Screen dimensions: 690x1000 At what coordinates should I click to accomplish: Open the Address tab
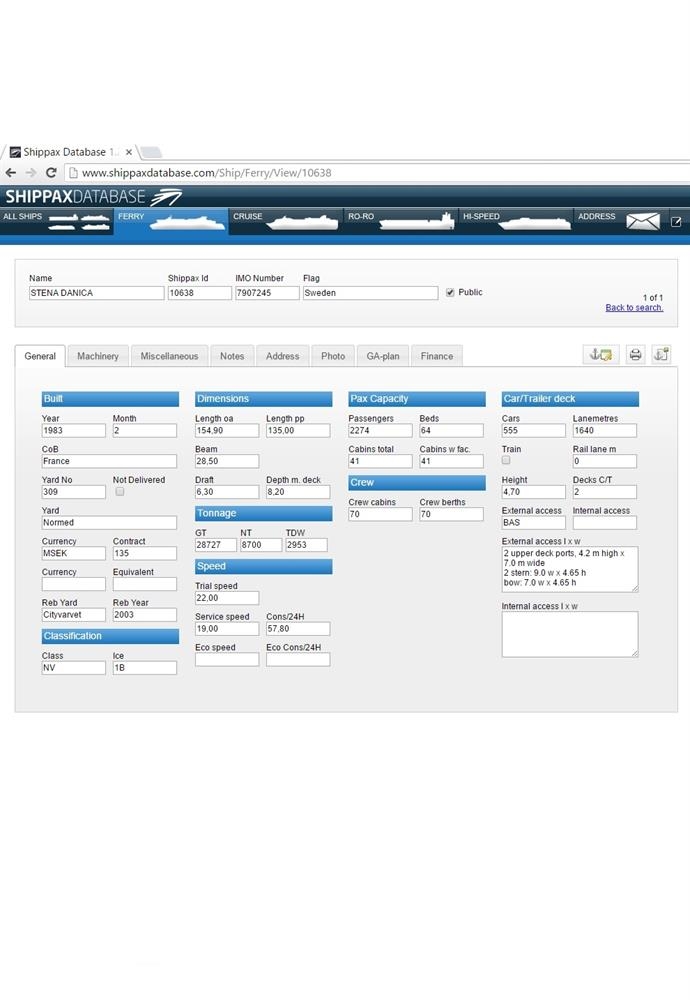pos(283,356)
